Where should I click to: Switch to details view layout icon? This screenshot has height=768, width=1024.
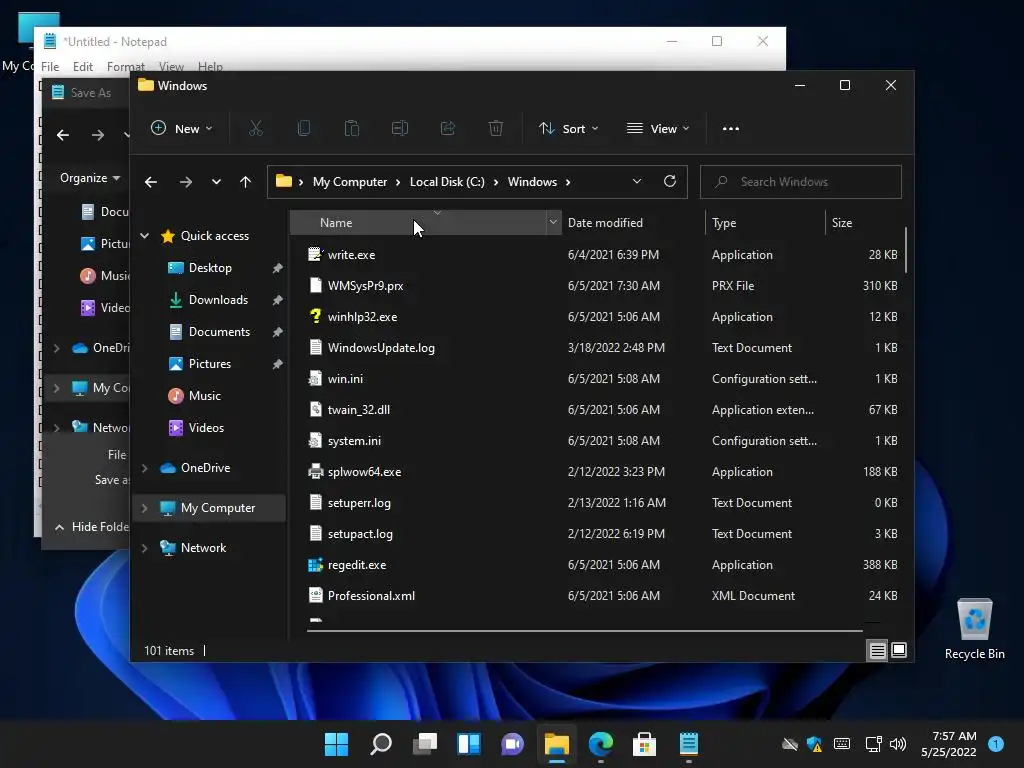click(878, 650)
